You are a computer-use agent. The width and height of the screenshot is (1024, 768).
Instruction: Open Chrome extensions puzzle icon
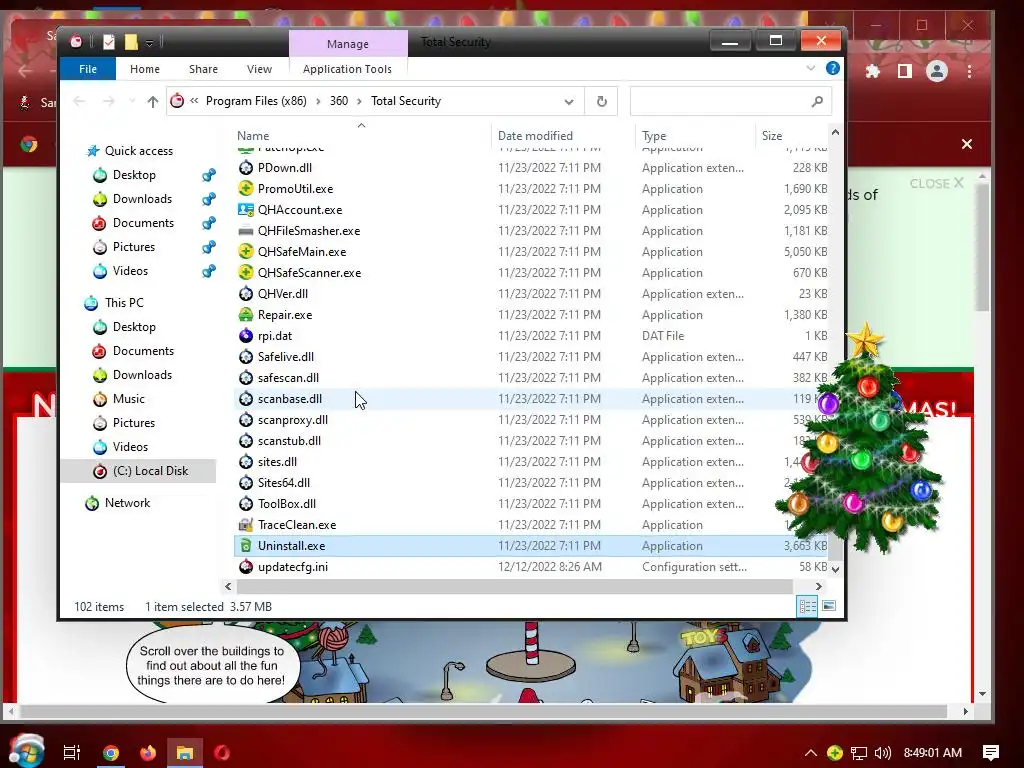872,71
